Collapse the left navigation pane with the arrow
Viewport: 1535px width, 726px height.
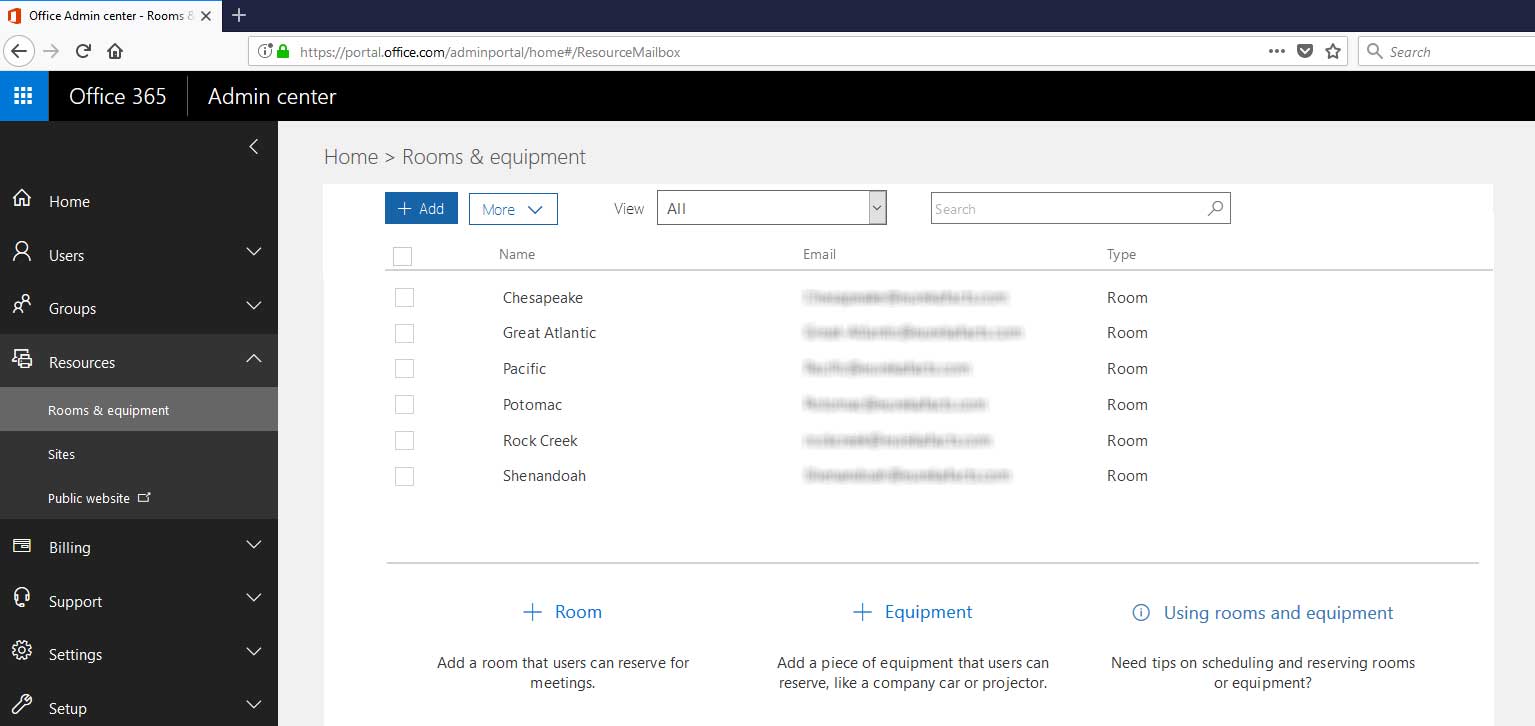pos(253,147)
